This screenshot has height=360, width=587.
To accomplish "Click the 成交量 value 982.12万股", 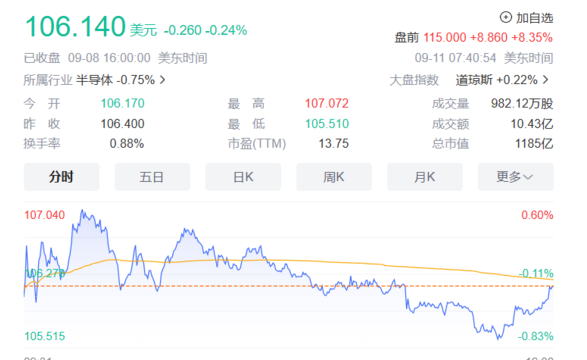I will tap(522, 104).
